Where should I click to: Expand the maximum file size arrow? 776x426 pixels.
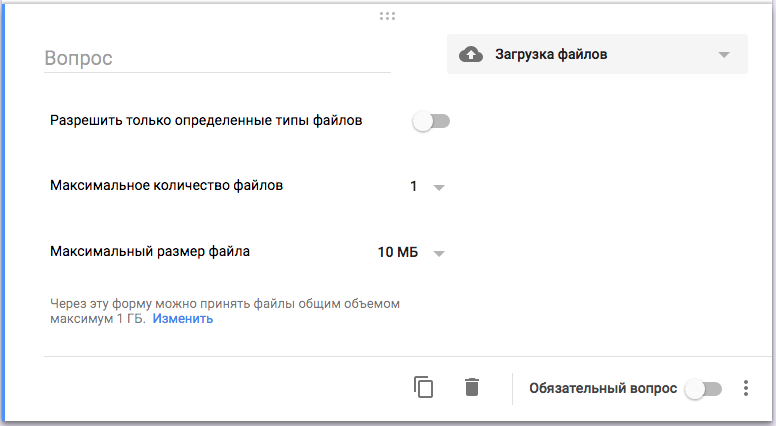coord(439,253)
